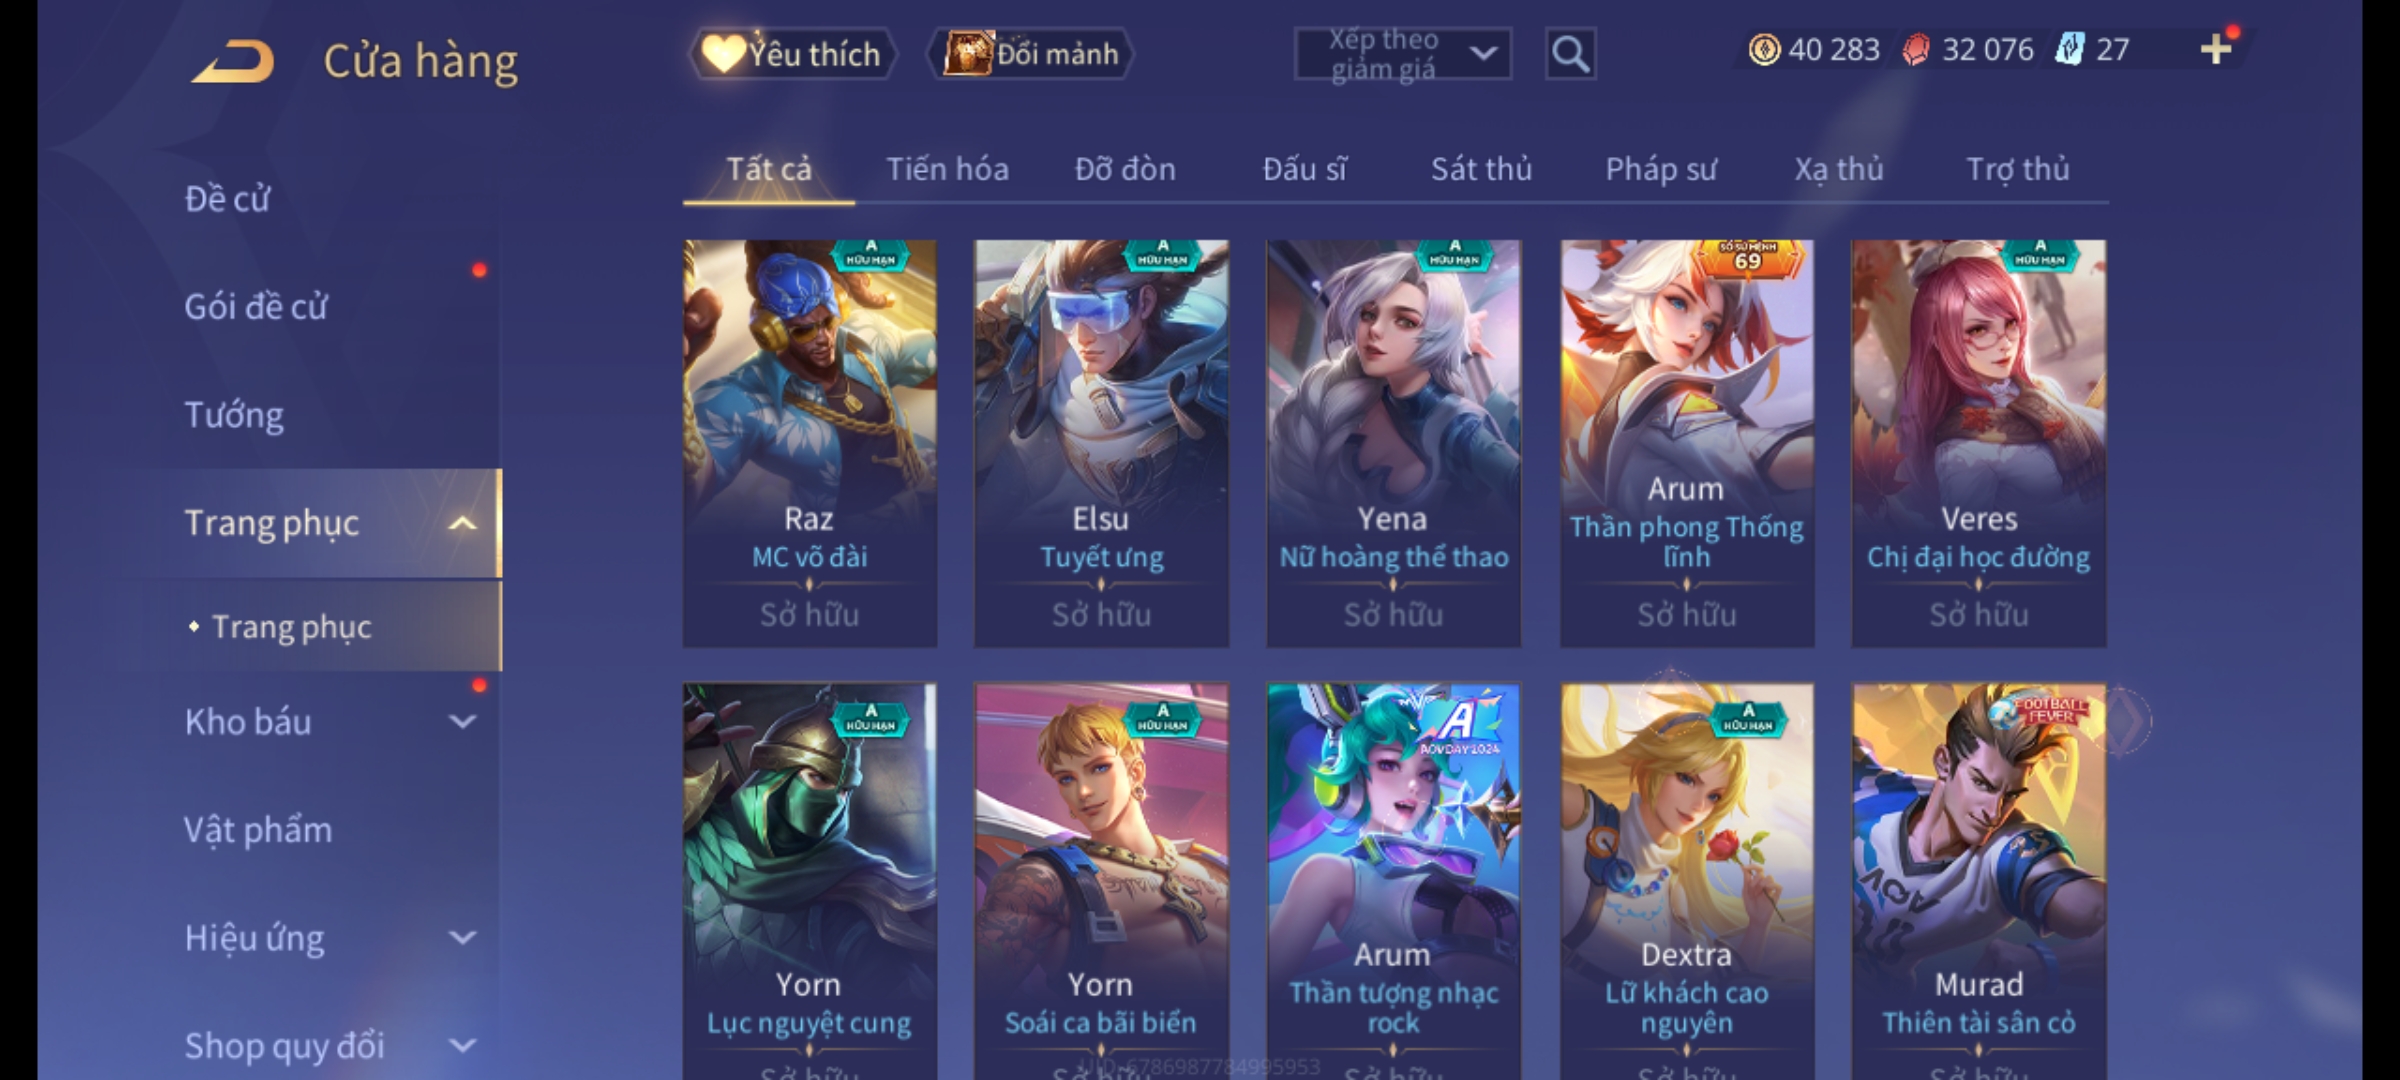Image resolution: width=2400 pixels, height=1080 pixels.
Task: Expand the Hiệu ứng section
Action: [462, 938]
